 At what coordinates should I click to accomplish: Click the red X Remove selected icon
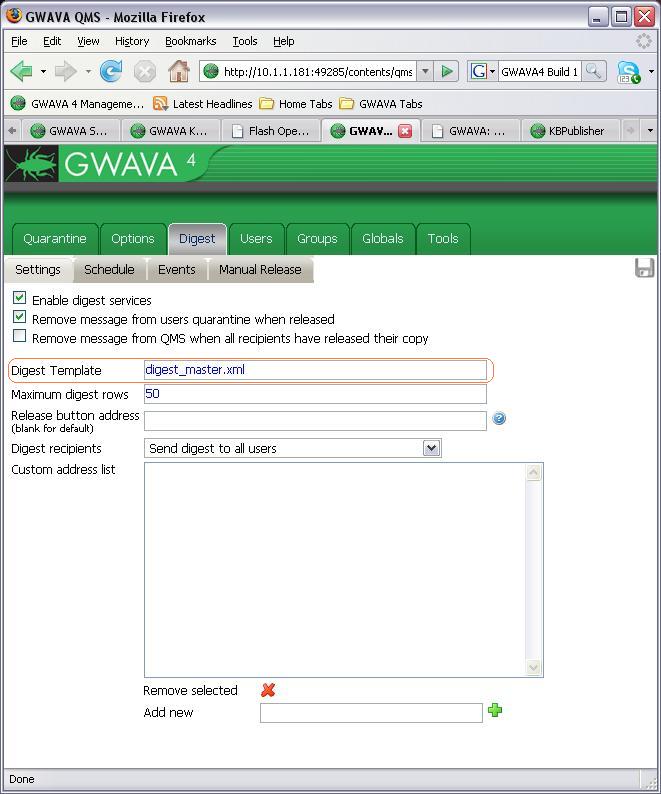(x=268, y=690)
